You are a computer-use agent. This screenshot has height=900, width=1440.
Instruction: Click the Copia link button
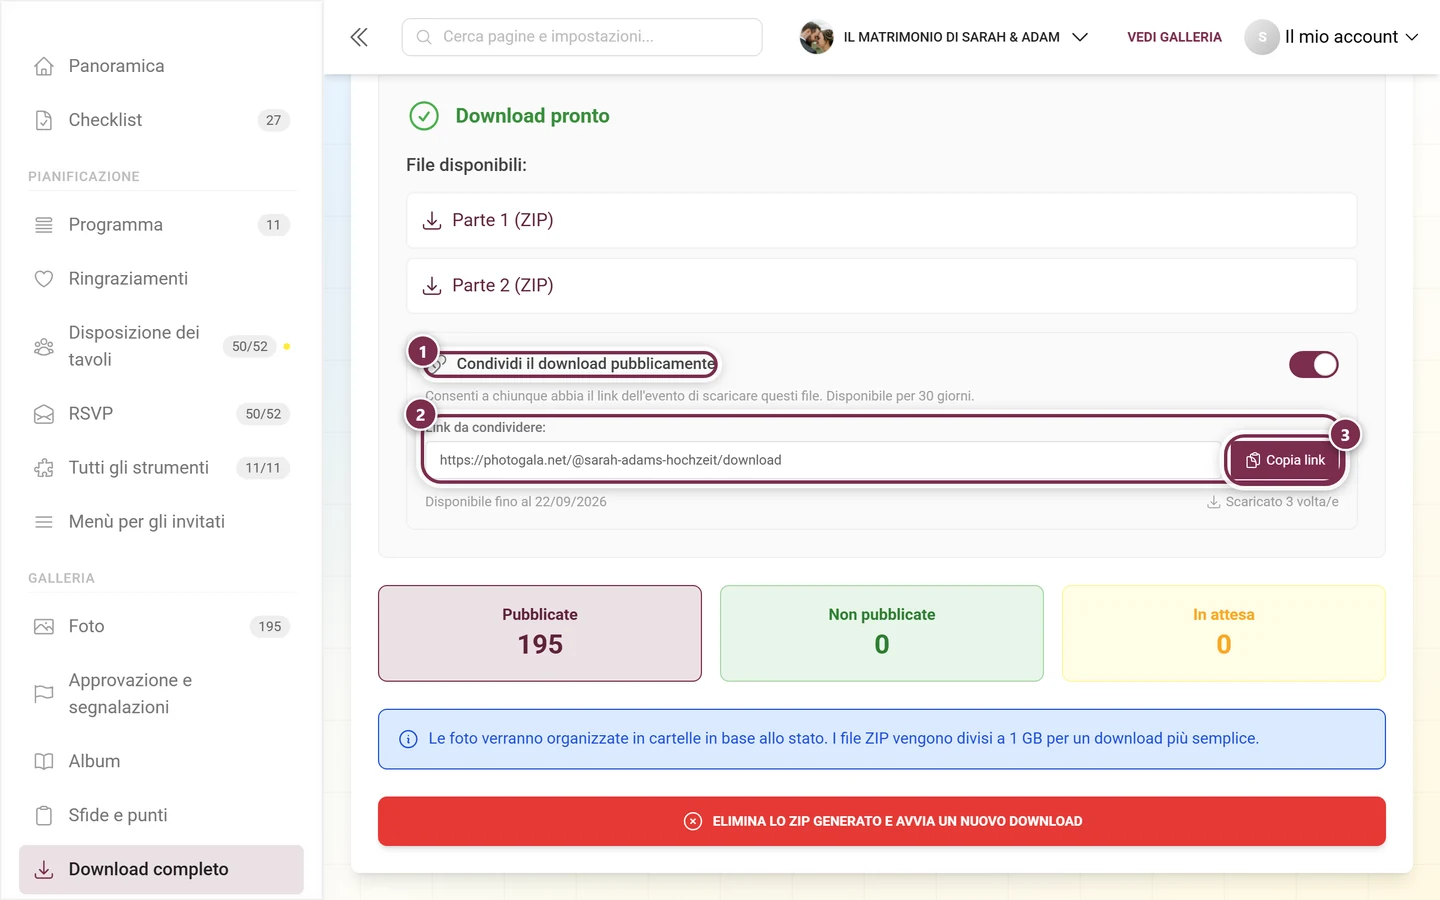[x=1285, y=460]
